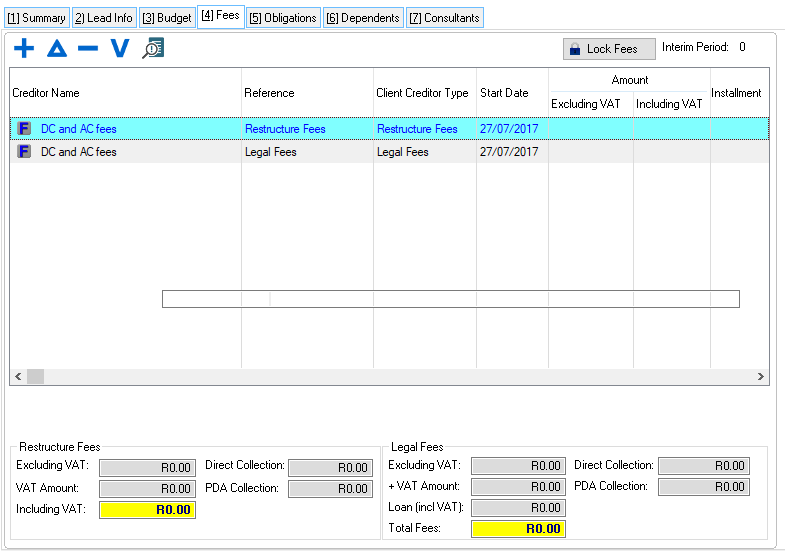Click the grid's left scroll arrow
Image resolution: width=785 pixels, height=552 pixels.
tap(17, 377)
